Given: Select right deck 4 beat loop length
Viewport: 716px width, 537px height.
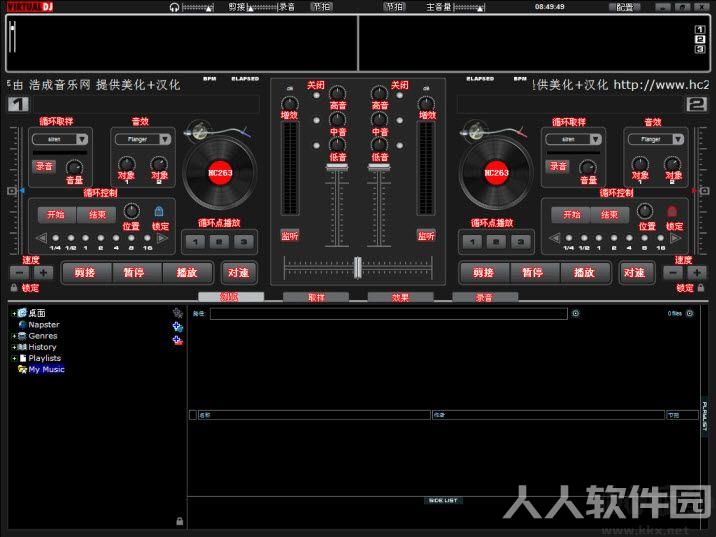Looking at the screenshot, I should pyautogui.click(x=629, y=238).
